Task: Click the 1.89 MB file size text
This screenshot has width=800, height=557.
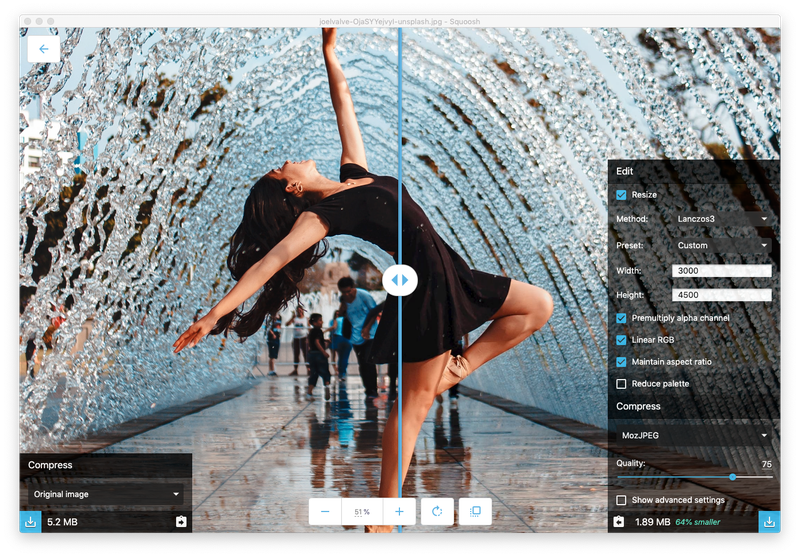Action: click(x=653, y=522)
